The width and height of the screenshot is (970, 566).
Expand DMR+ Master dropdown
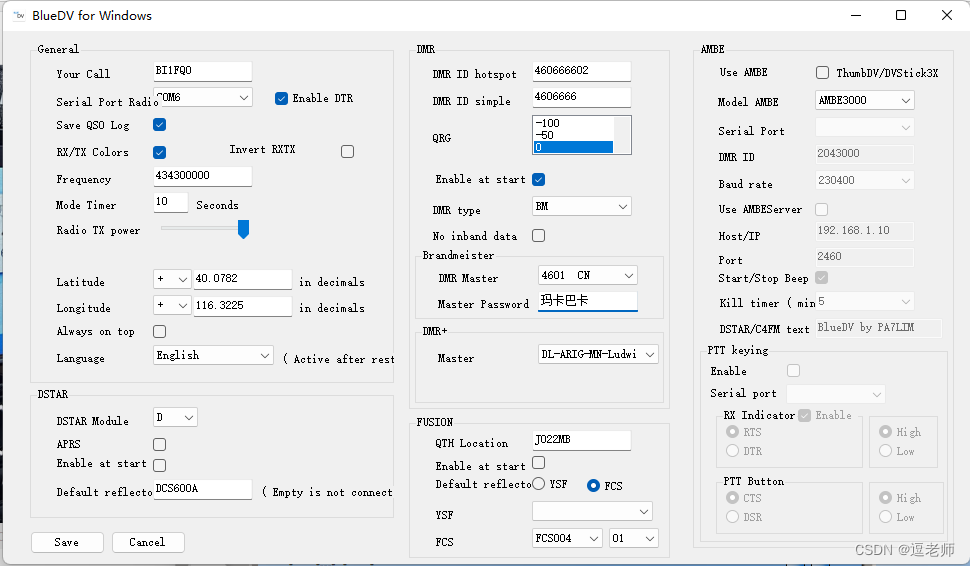tap(598, 354)
